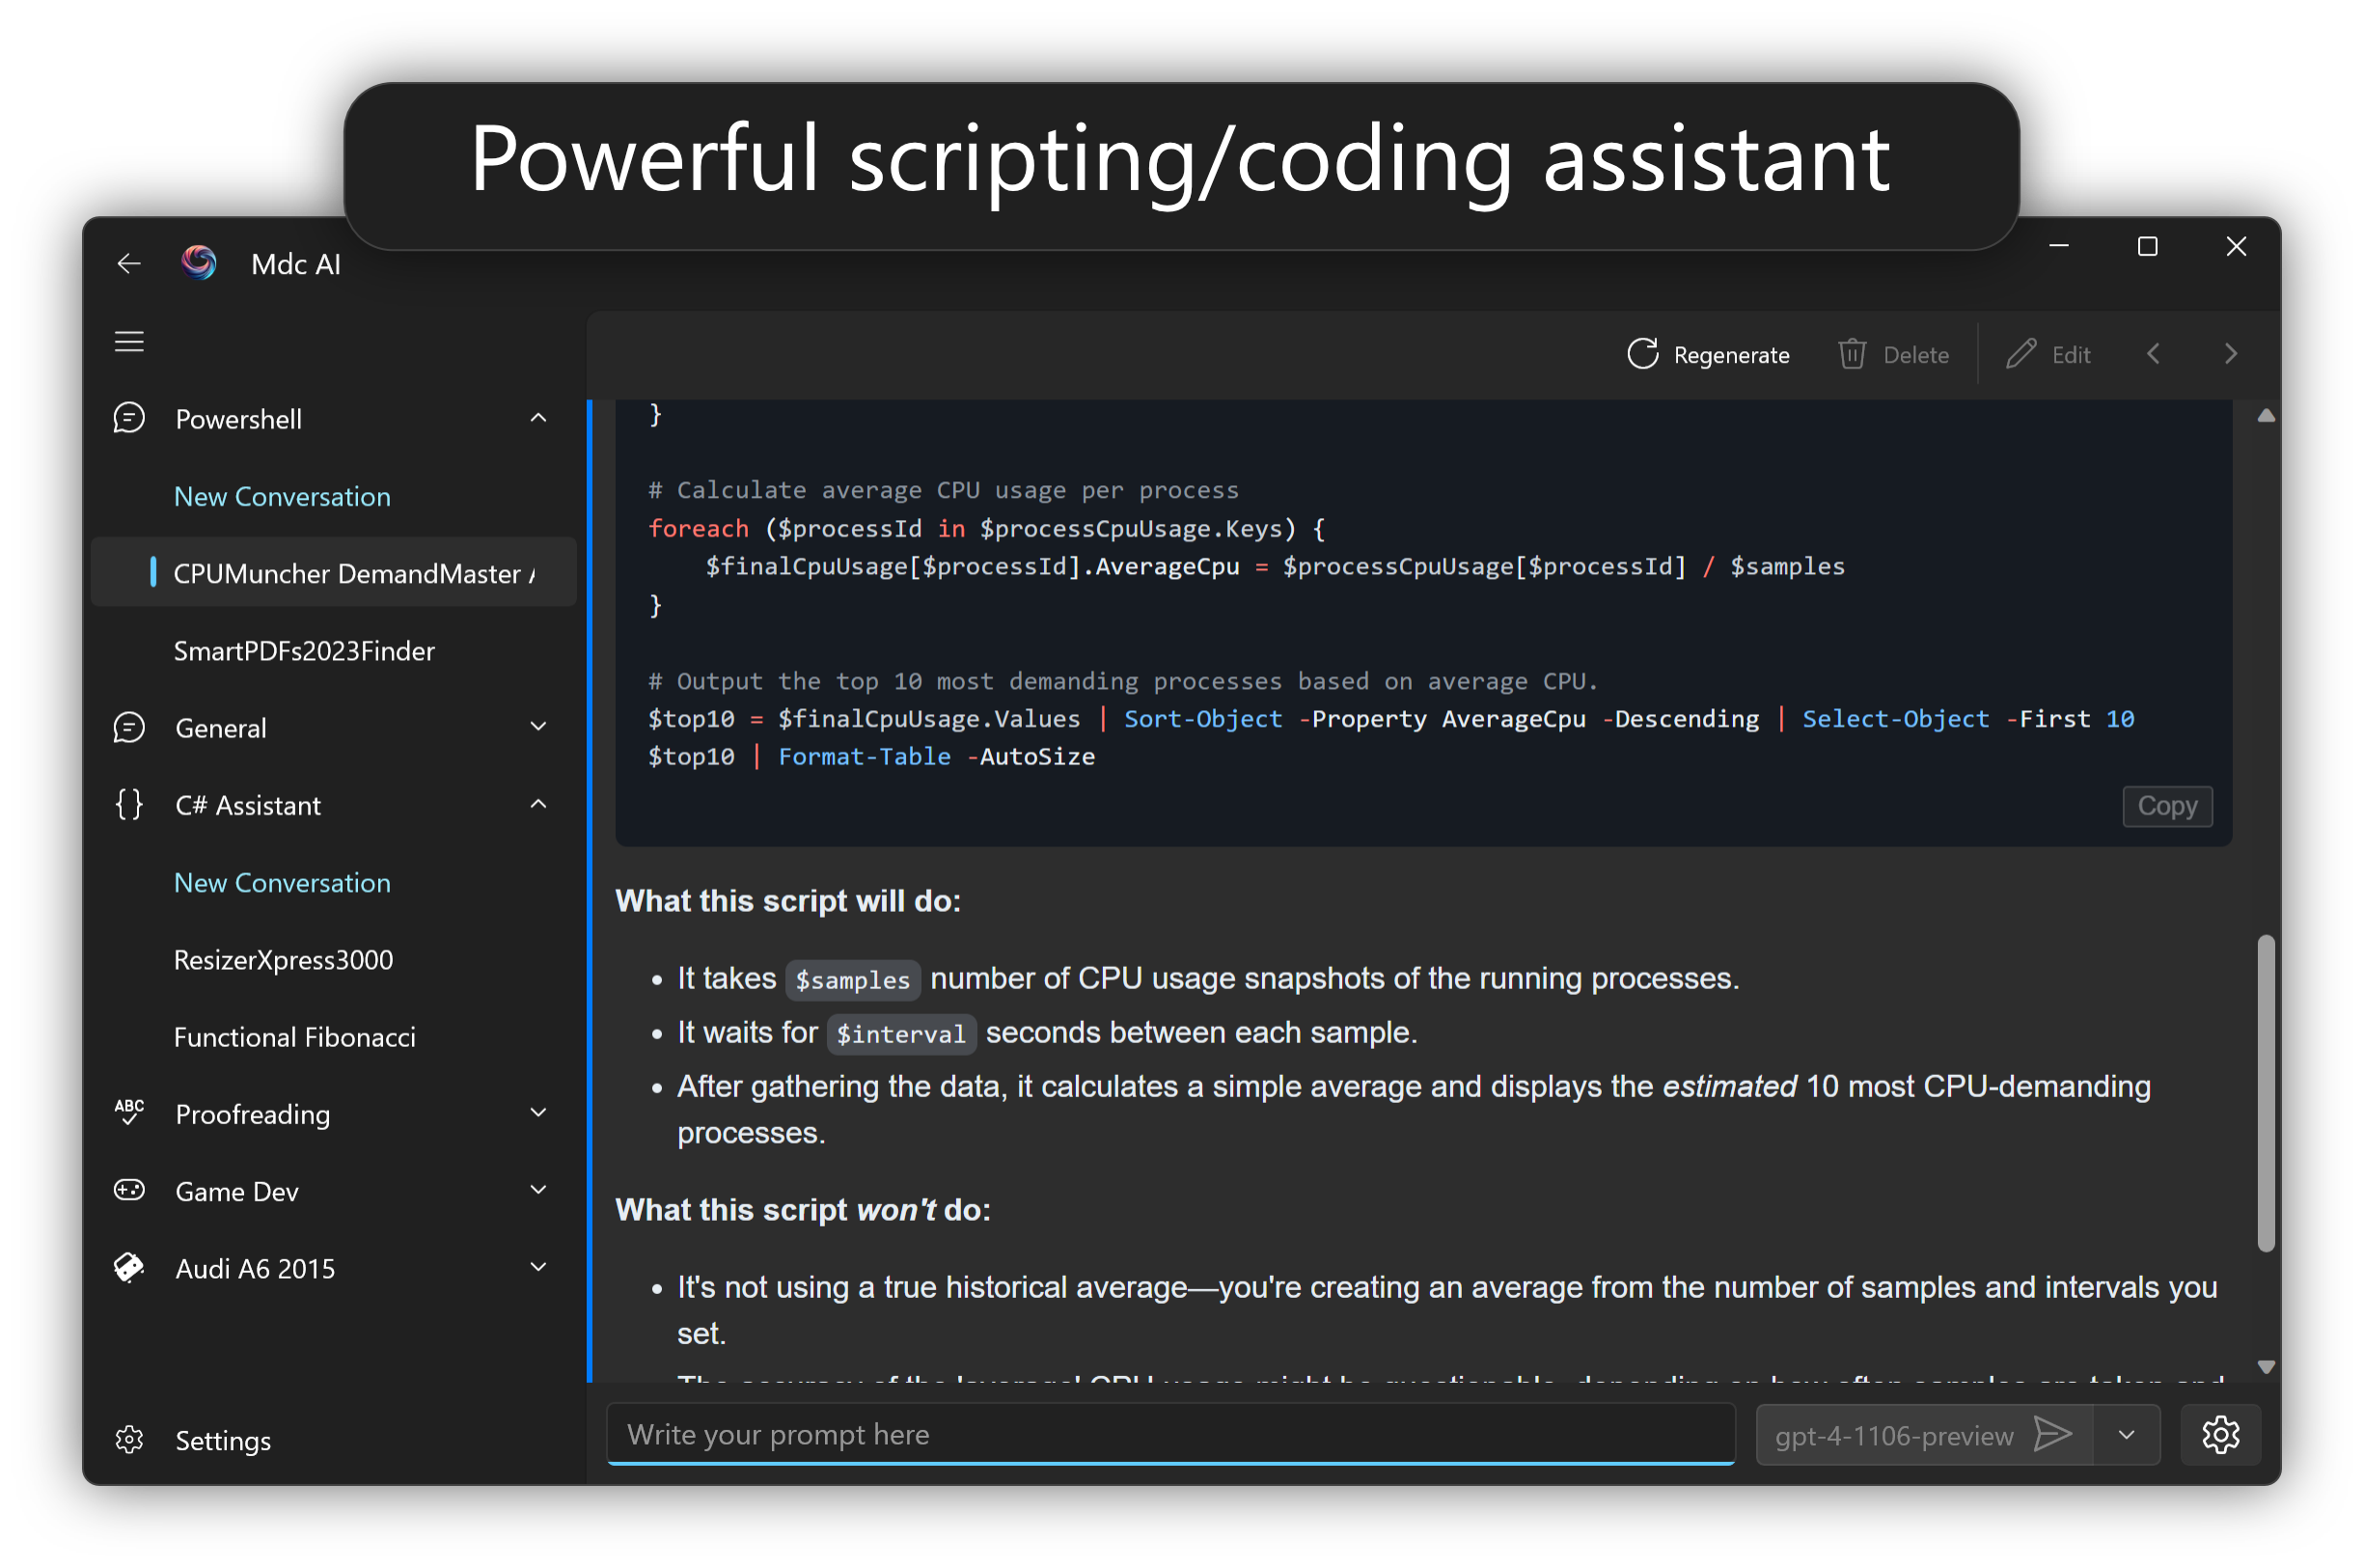
Task: Click the Edit pencil icon
Action: pos(2020,354)
